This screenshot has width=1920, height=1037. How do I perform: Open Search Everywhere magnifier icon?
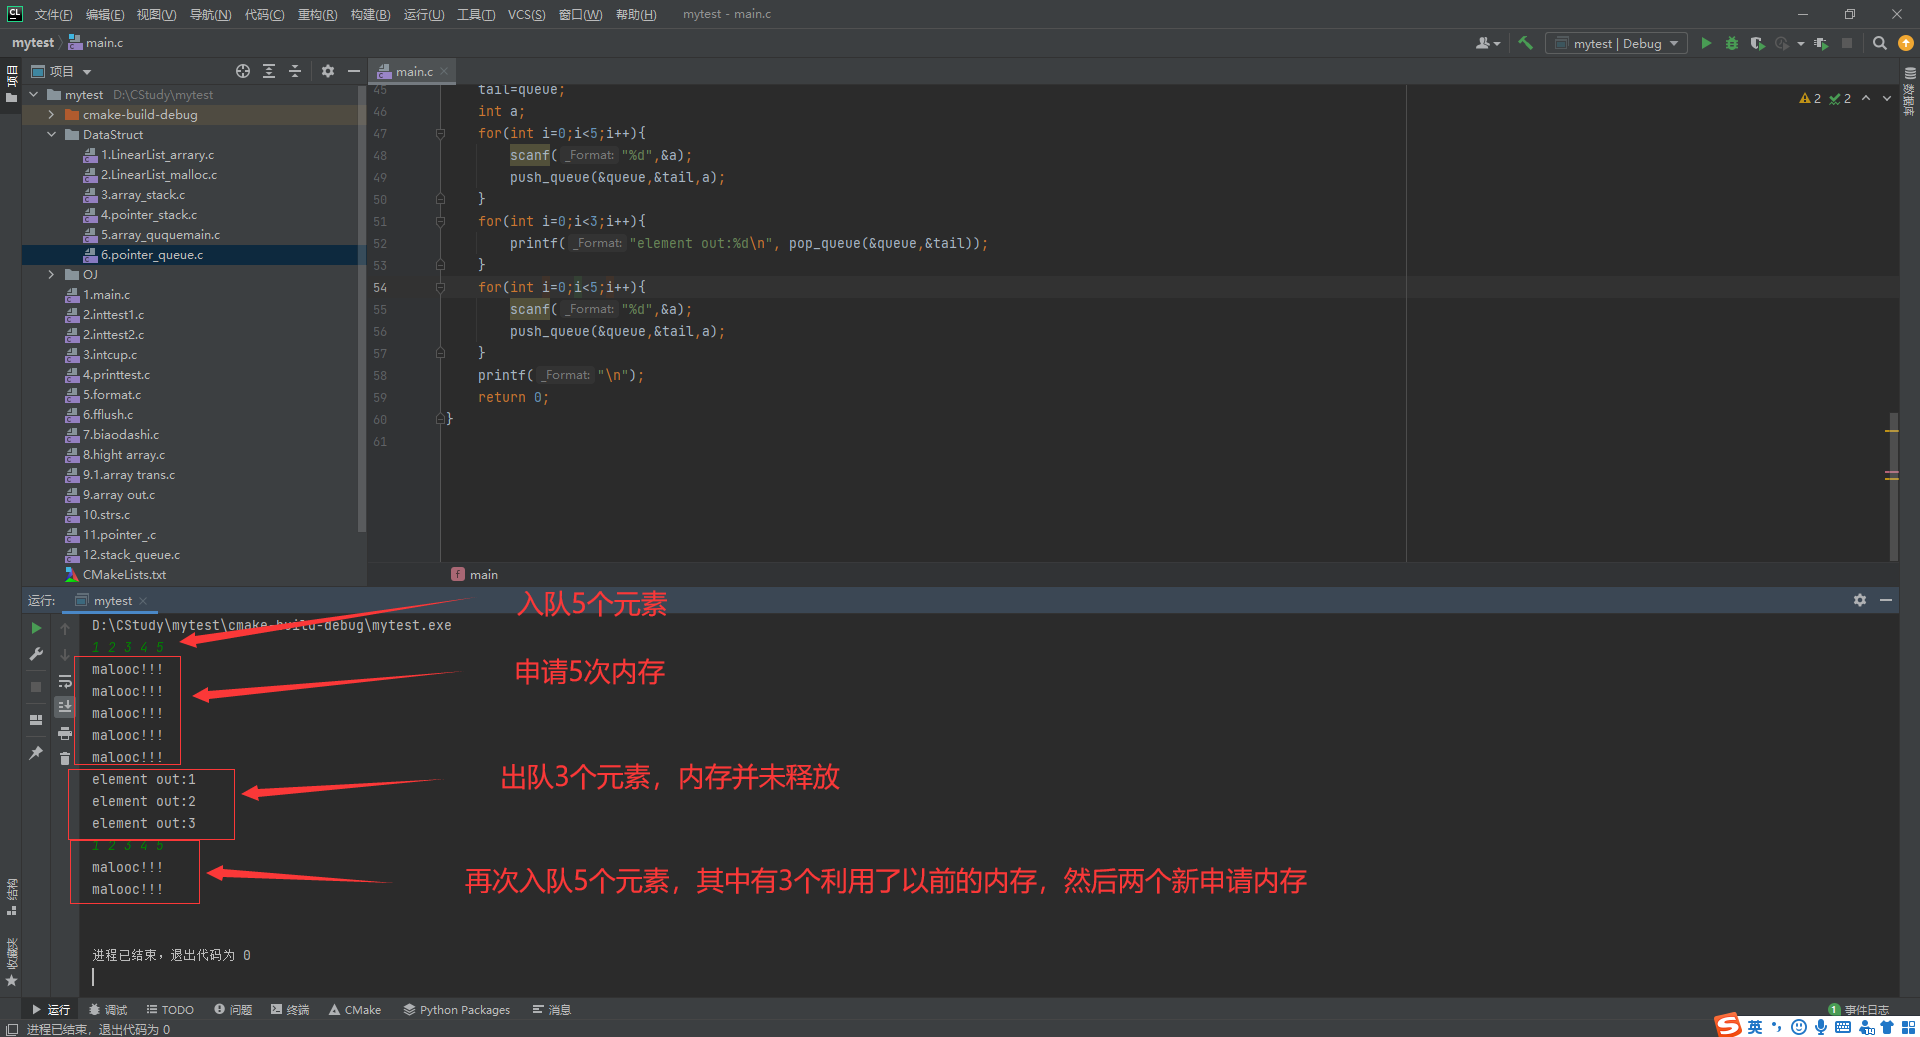point(1880,43)
